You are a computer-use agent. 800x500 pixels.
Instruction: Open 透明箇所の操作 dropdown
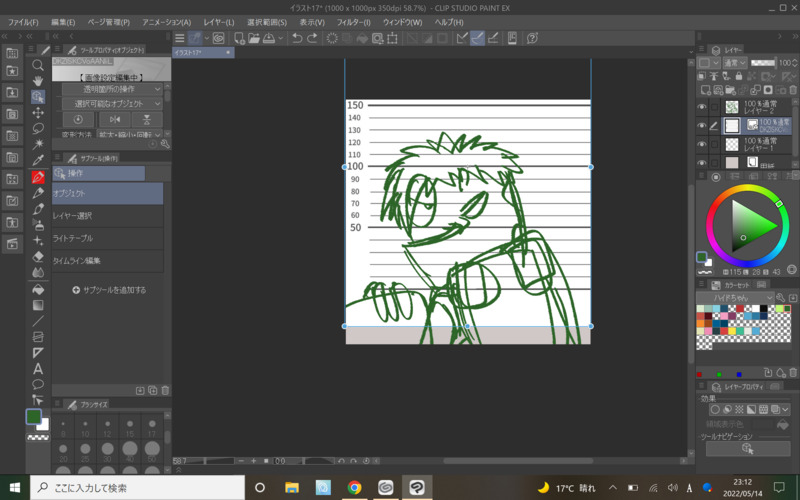coord(112,89)
